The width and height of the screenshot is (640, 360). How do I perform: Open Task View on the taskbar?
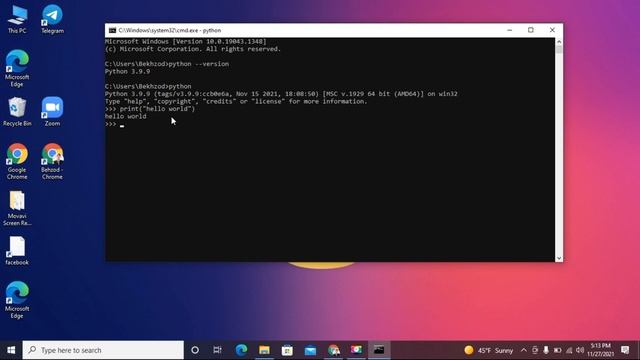point(218,350)
